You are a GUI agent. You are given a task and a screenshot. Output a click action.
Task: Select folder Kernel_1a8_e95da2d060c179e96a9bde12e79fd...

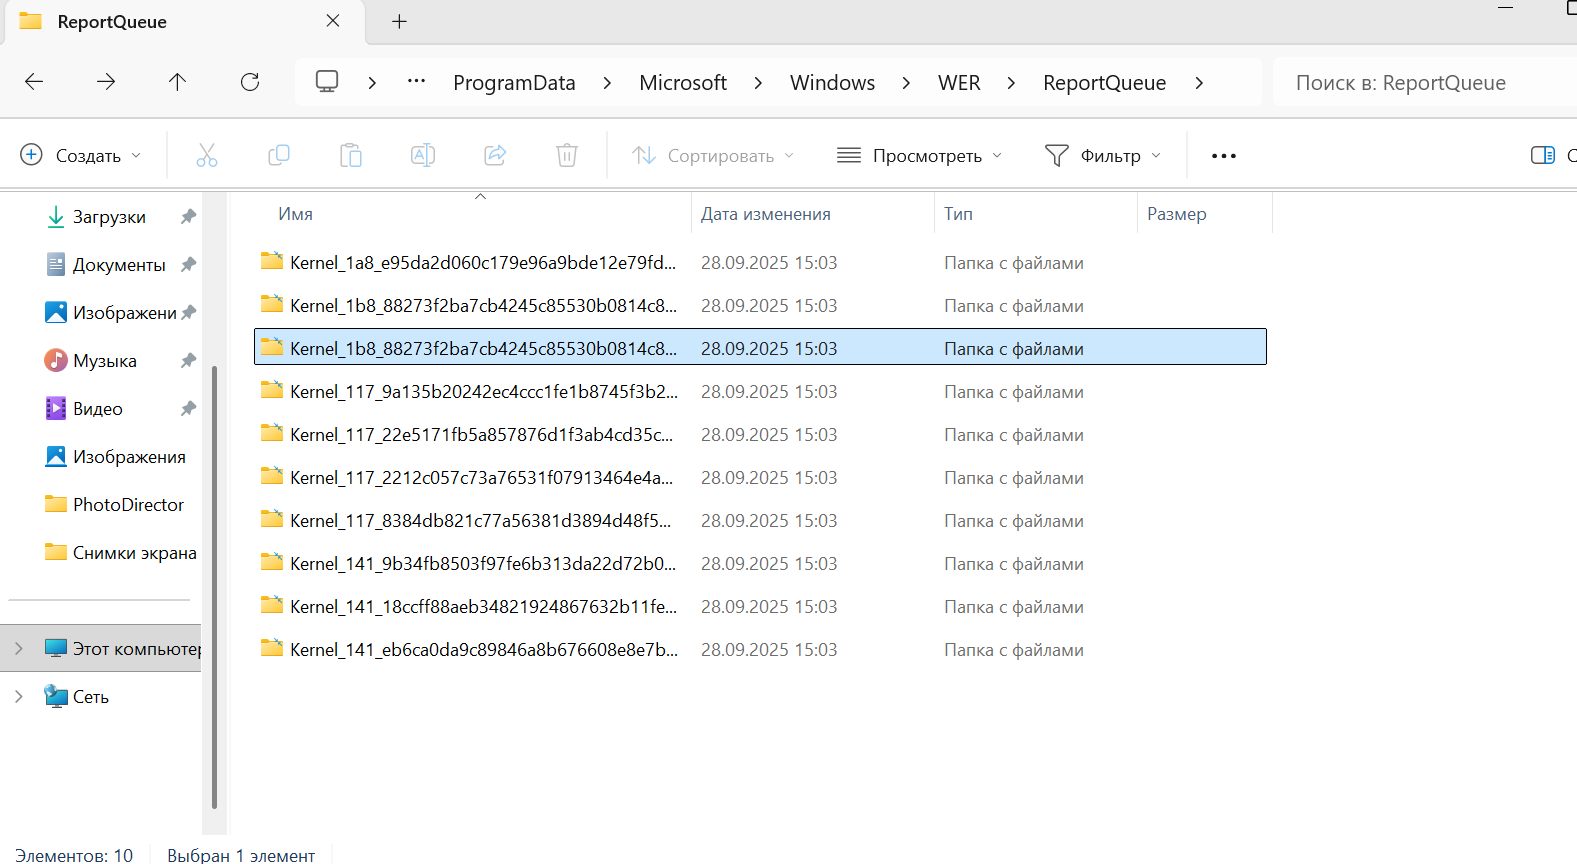(760, 262)
